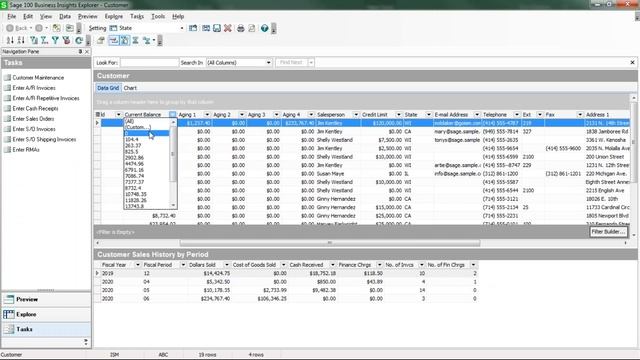Image resolution: width=640 pixels, height=360 pixels.
Task: Open the Setting State dropdown arrow
Action: click(x=182, y=28)
